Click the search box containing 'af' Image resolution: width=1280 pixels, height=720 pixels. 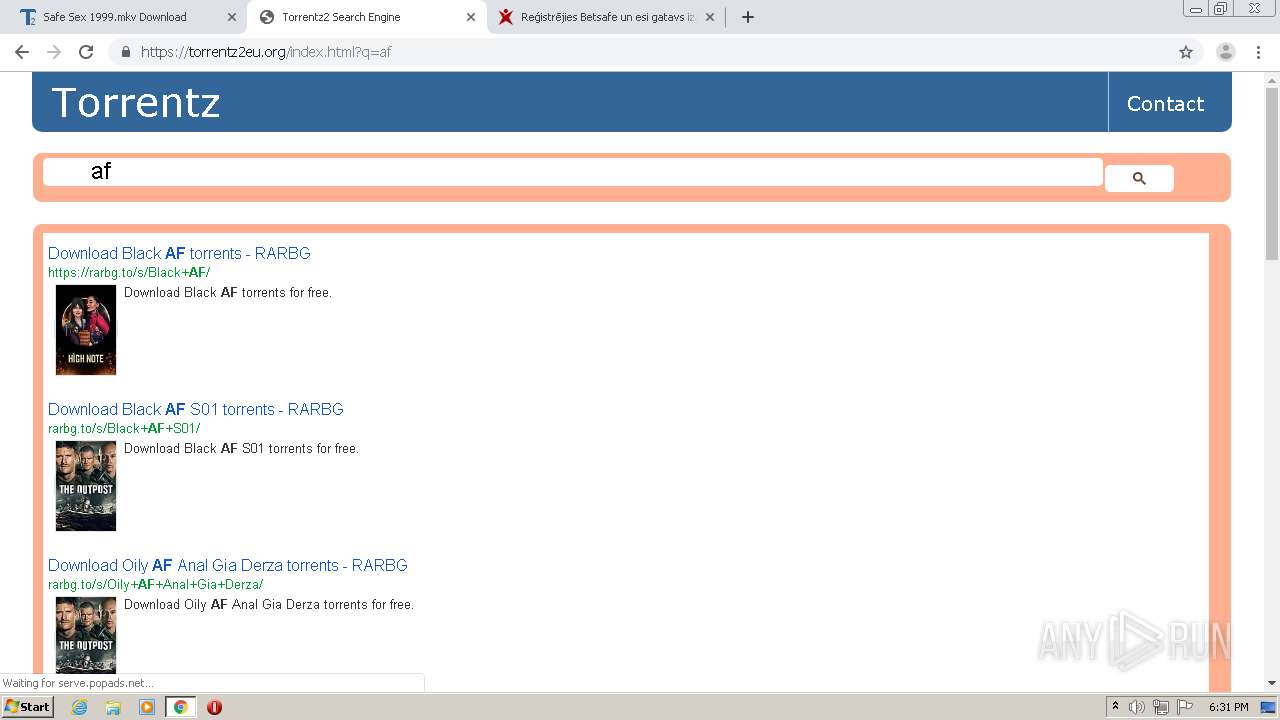(x=573, y=171)
